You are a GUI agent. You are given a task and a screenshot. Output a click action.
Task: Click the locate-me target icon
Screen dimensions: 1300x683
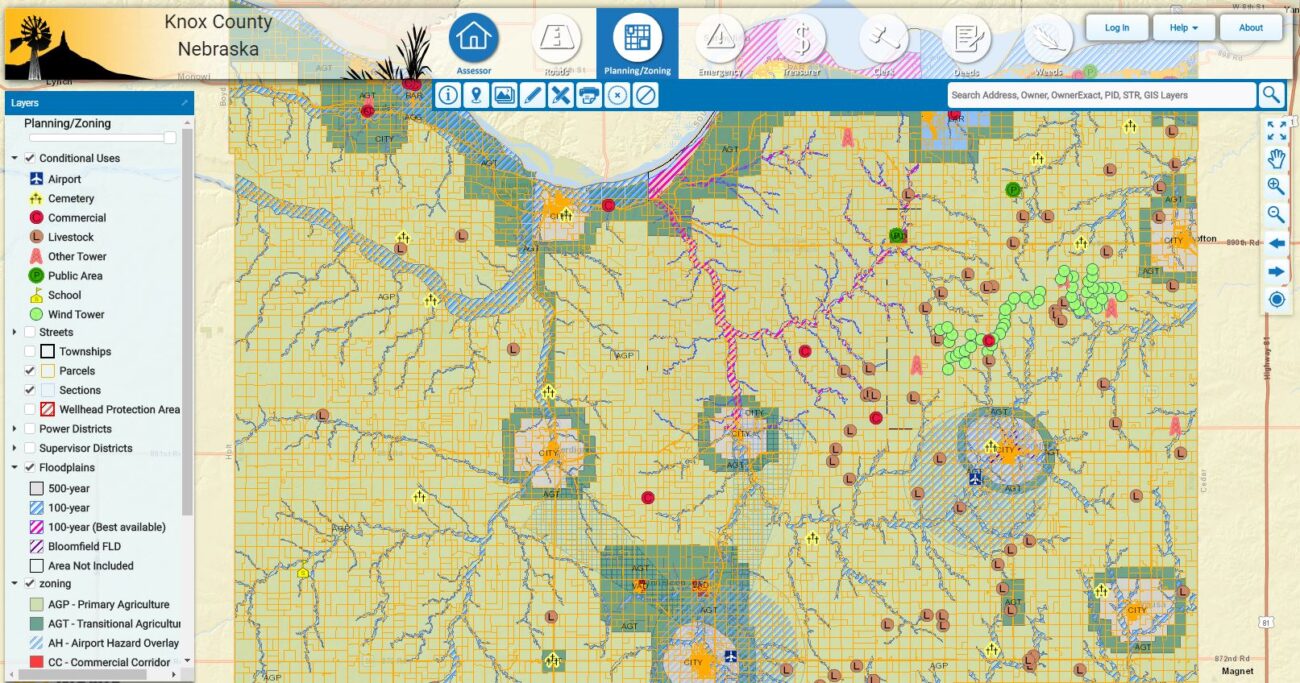click(x=1276, y=299)
